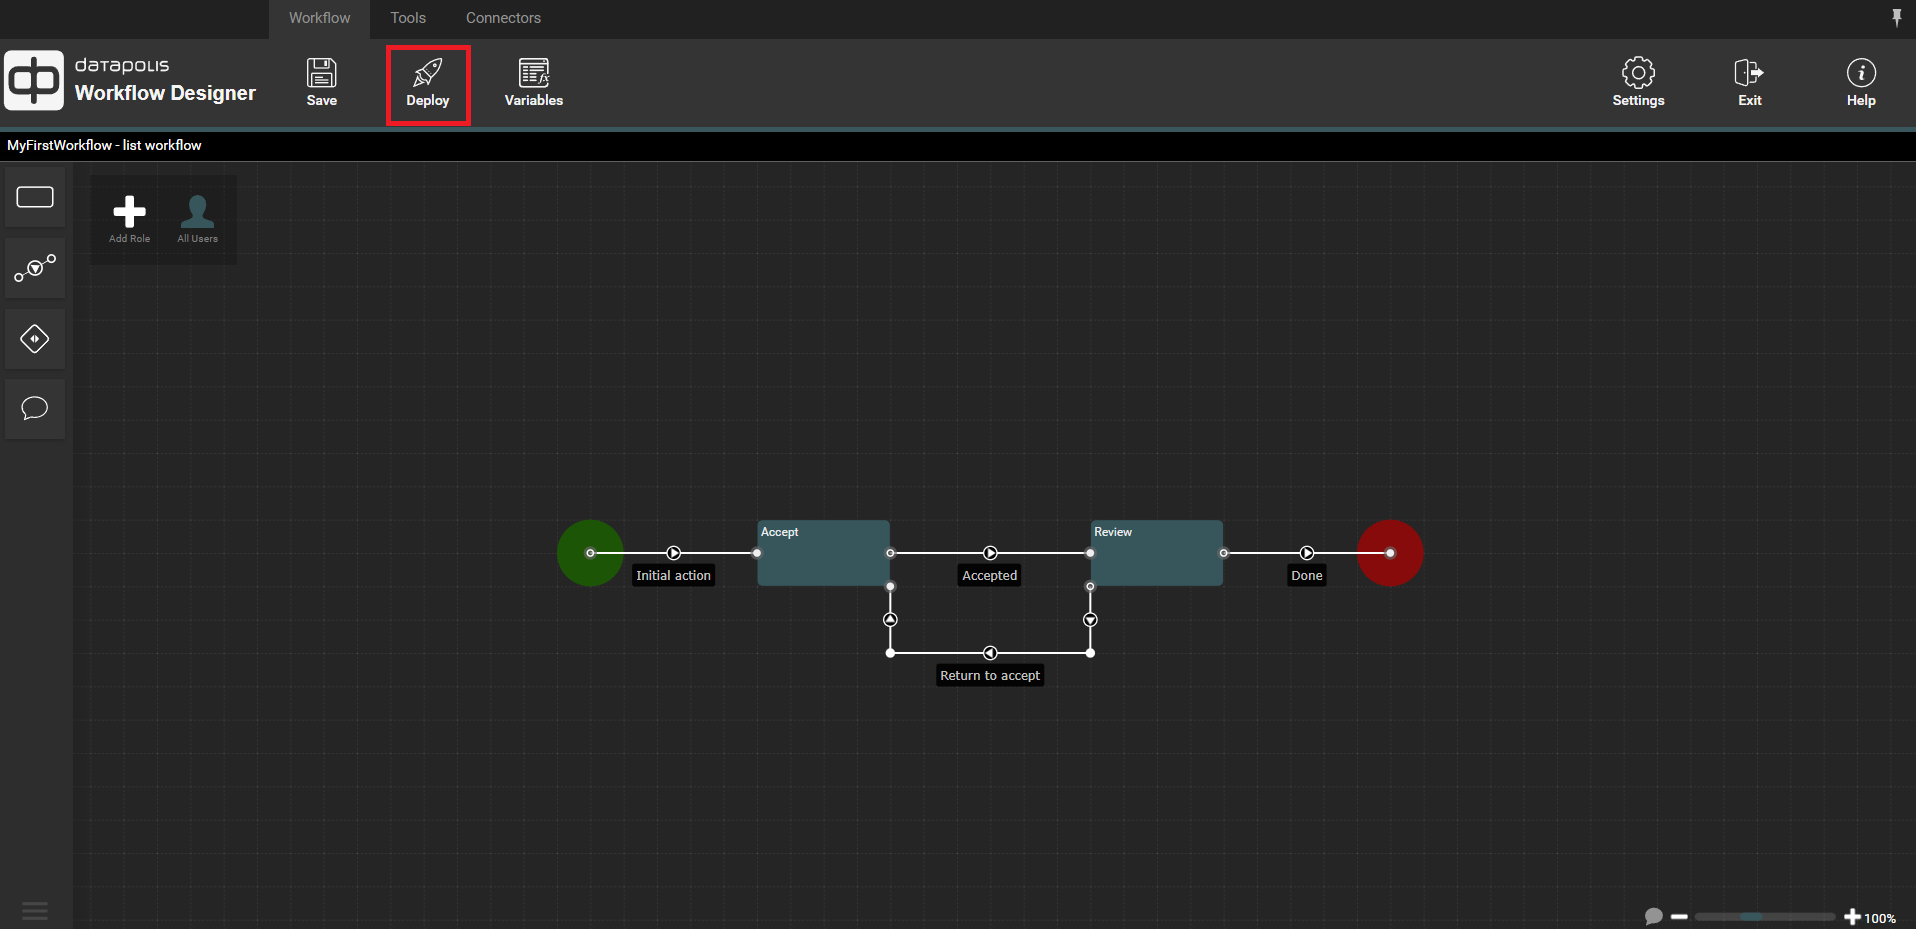This screenshot has height=929, width=1916.
Task: Click Add Role plus button
Action: pyautogui.click(x=129, y=218)
